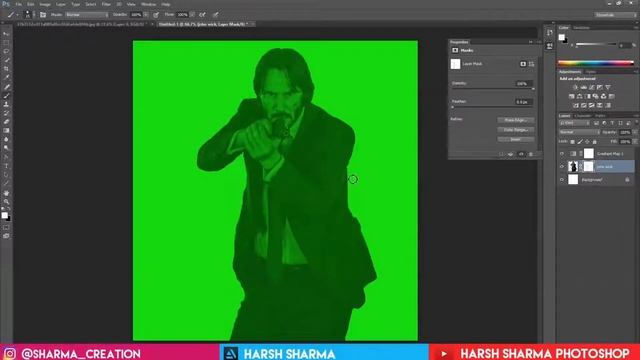
Task: Click the Feather value field
Action: 524,102
